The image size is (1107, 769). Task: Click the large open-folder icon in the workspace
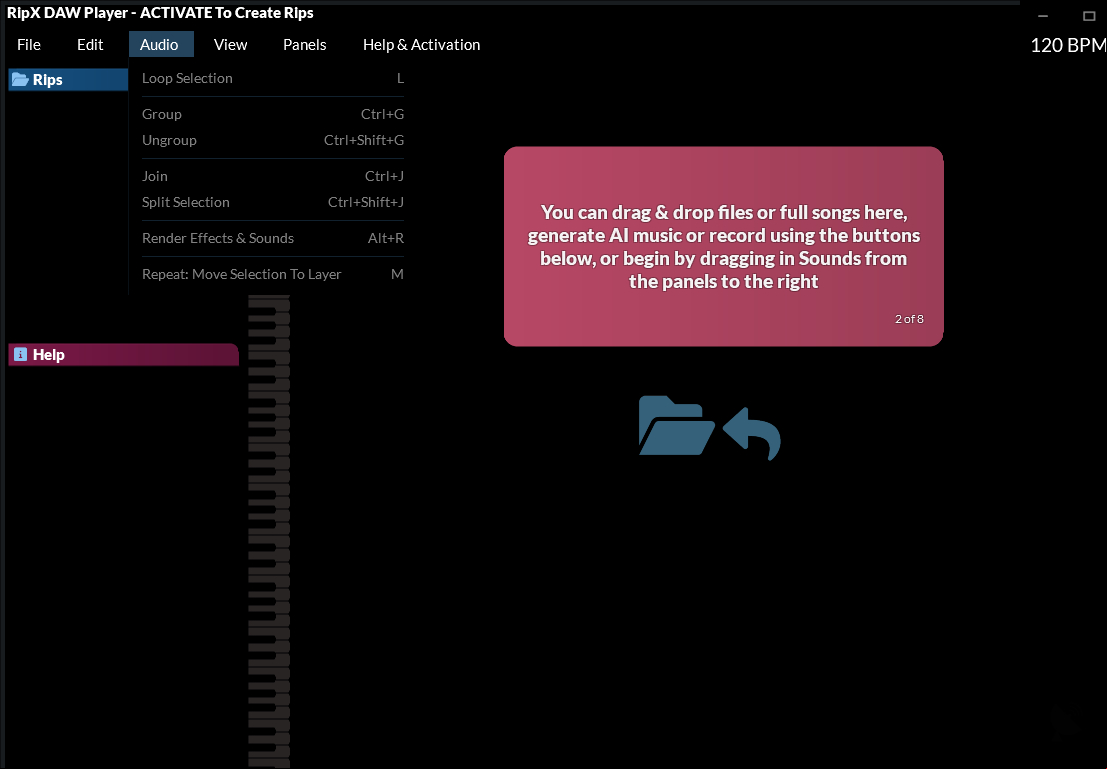[x=676, y=425]
